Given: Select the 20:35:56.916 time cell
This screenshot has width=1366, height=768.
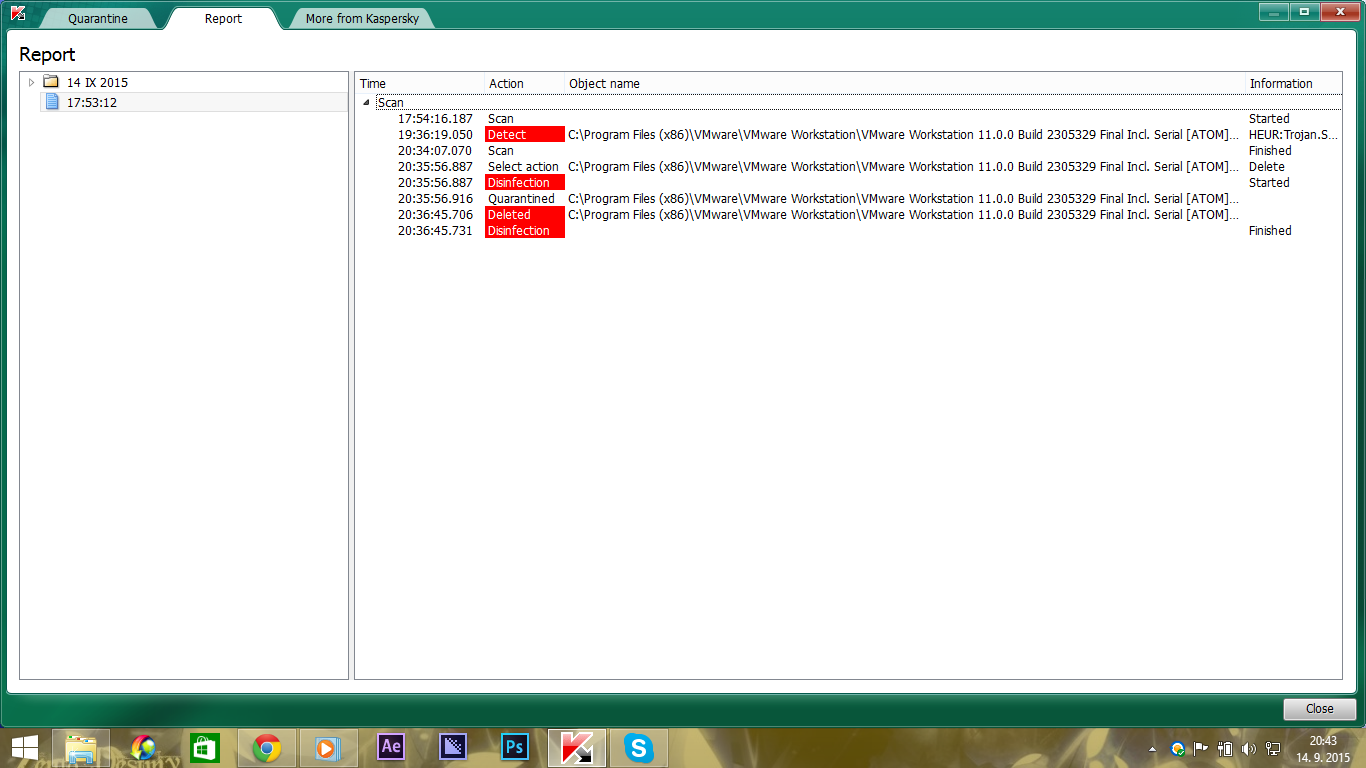Looking at the screenshot, I should [x=435, y=199].
